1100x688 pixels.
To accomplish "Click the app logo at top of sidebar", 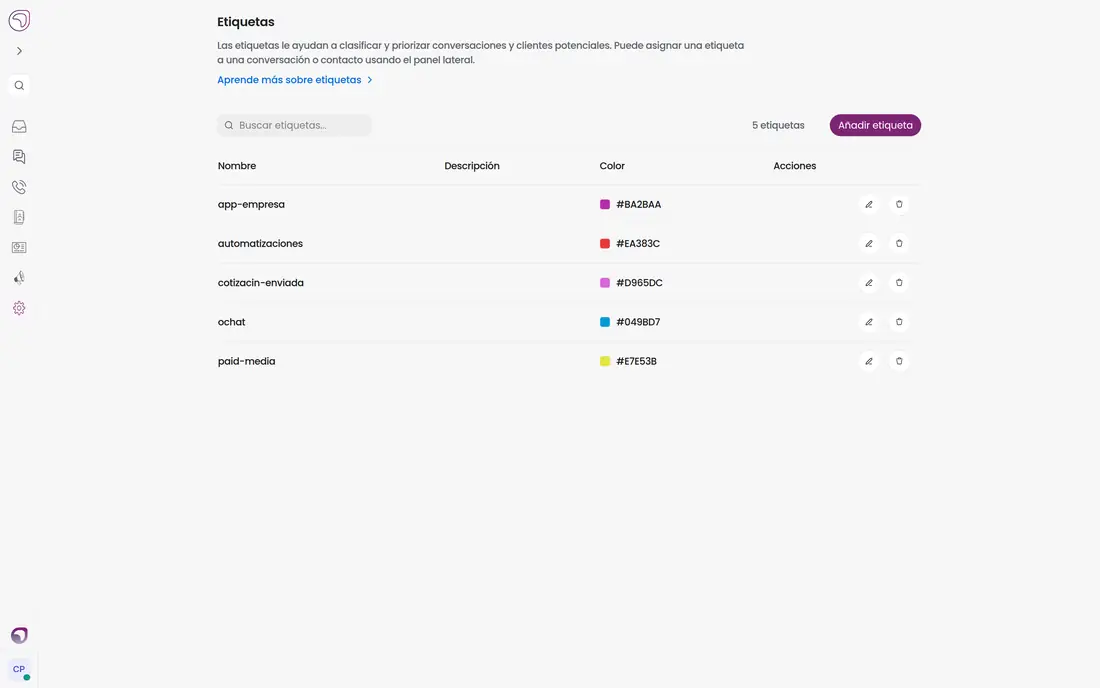I will coord(19,20).
